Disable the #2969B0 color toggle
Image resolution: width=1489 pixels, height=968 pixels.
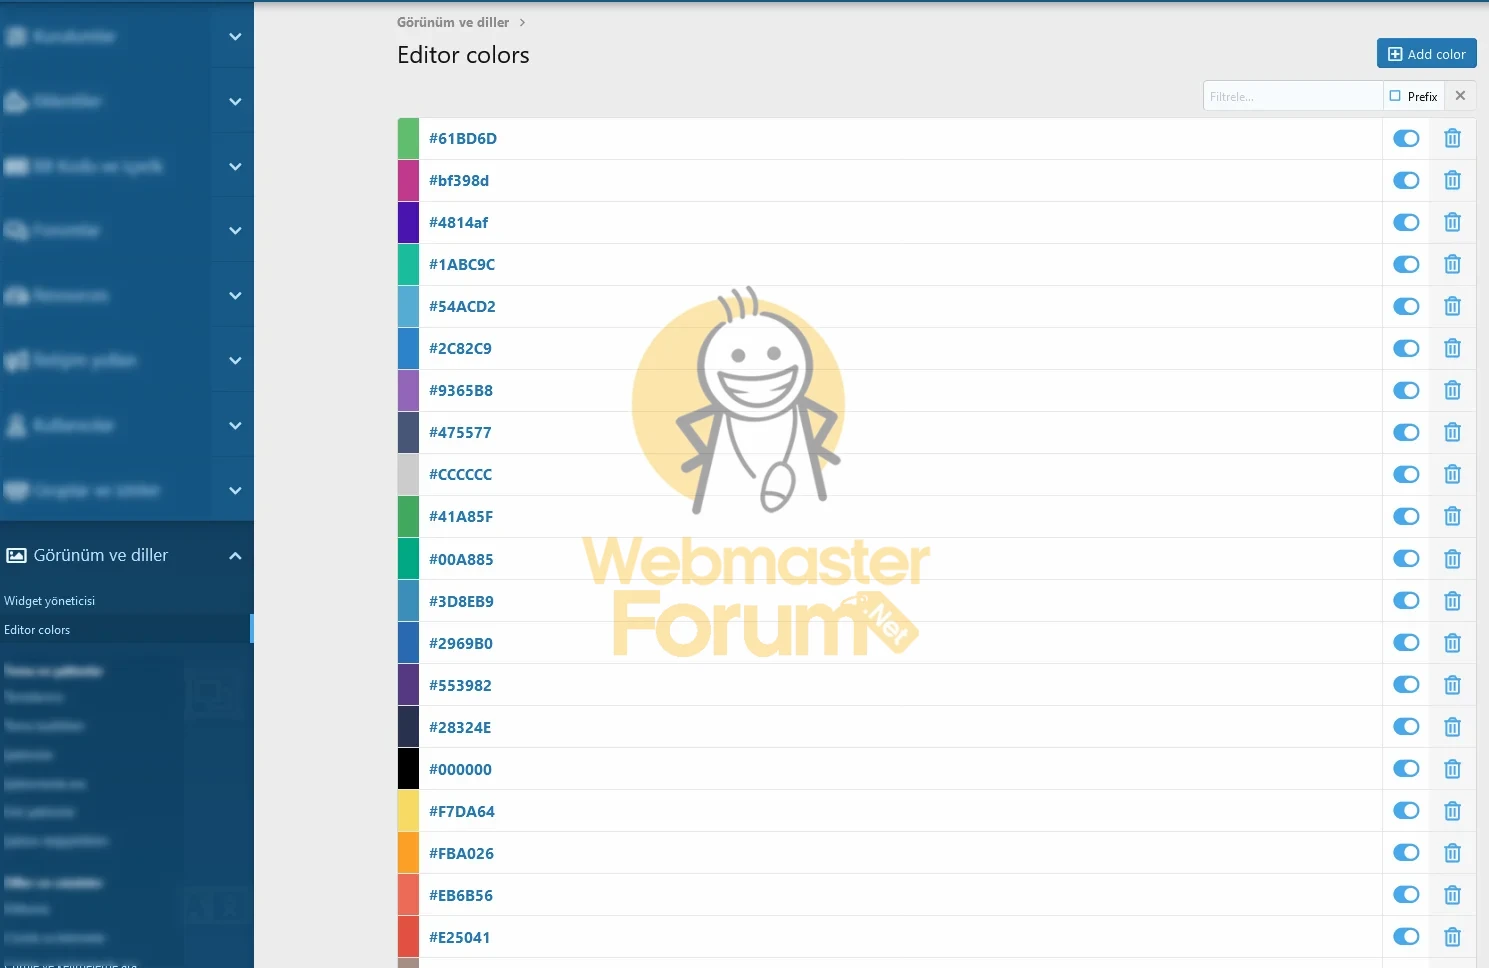(x=1406, y=643)
